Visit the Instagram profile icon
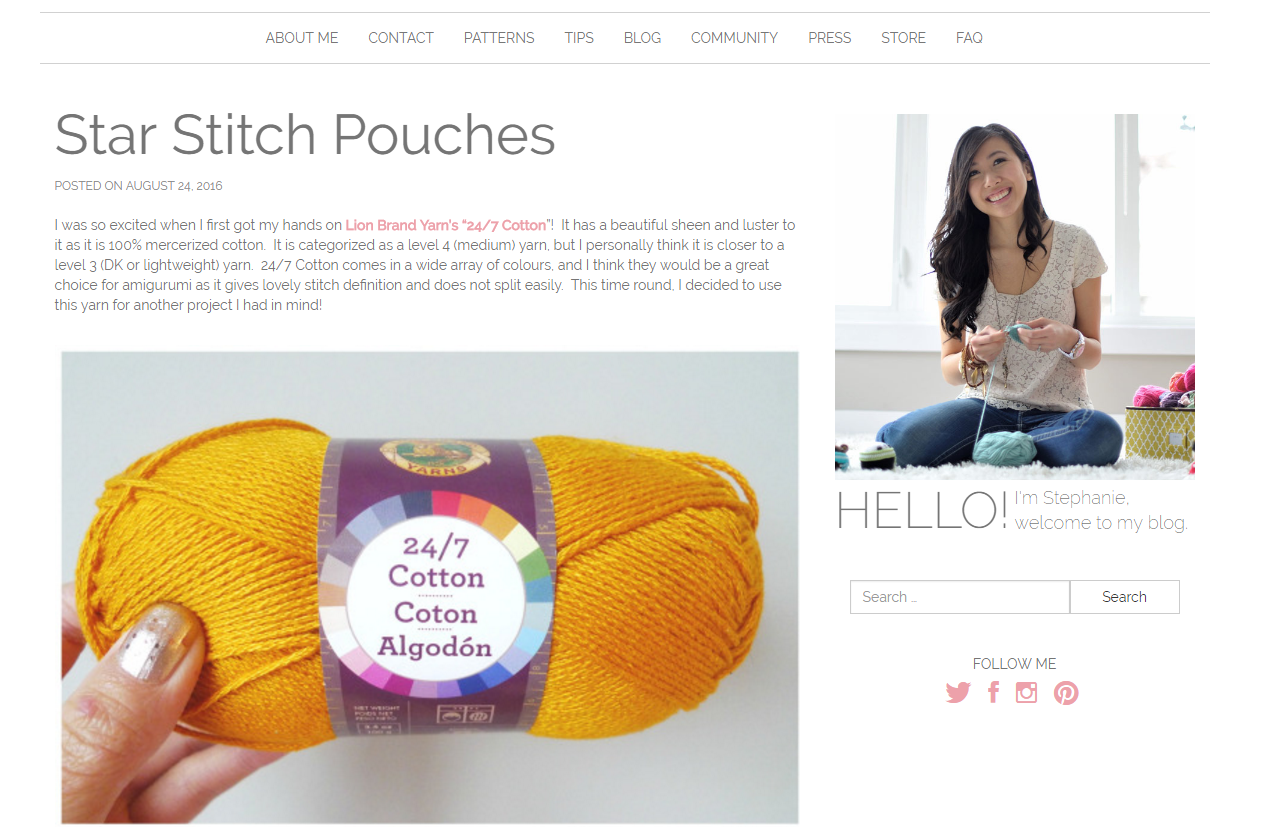The width and height of the screenshot is (1272, 827). (x=1026, y=692)
